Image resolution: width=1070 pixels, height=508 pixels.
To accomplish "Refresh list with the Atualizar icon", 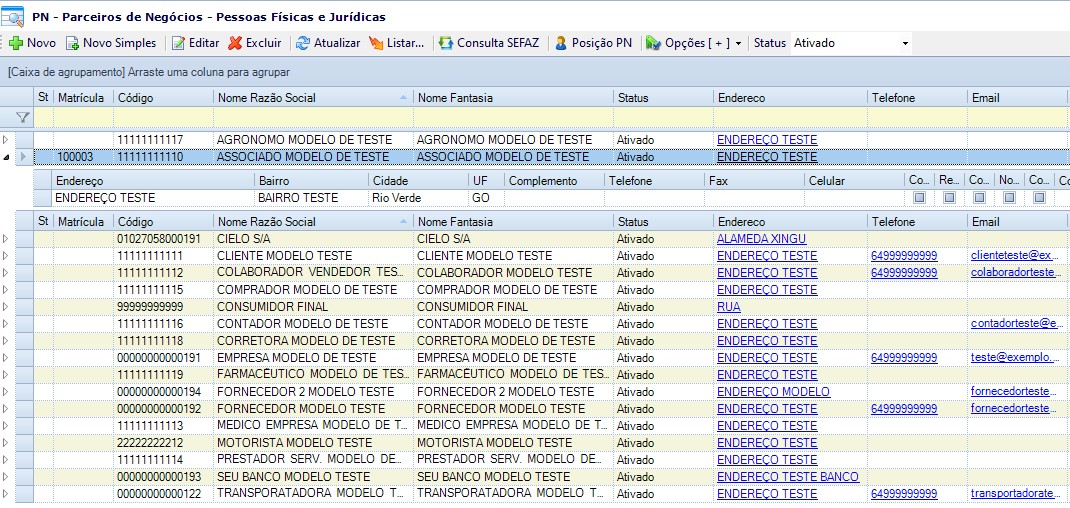I will (302, 43).
